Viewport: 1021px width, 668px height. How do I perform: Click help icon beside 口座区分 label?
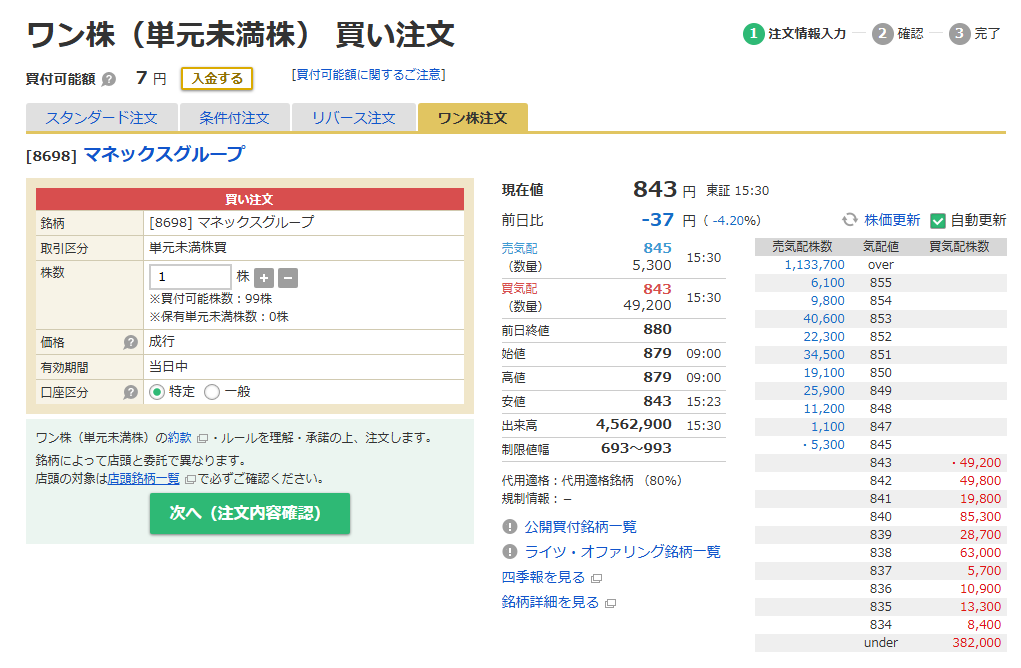(130, 393)
